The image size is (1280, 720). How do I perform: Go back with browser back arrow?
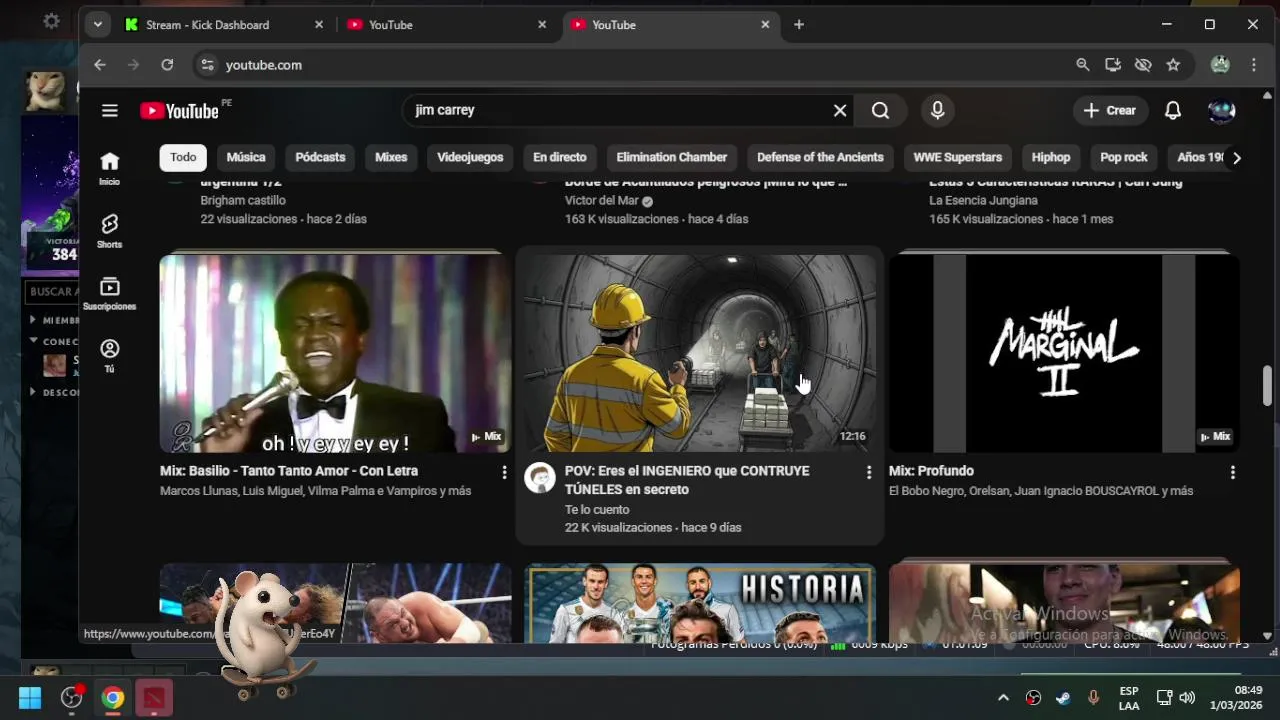click(100, 65)
